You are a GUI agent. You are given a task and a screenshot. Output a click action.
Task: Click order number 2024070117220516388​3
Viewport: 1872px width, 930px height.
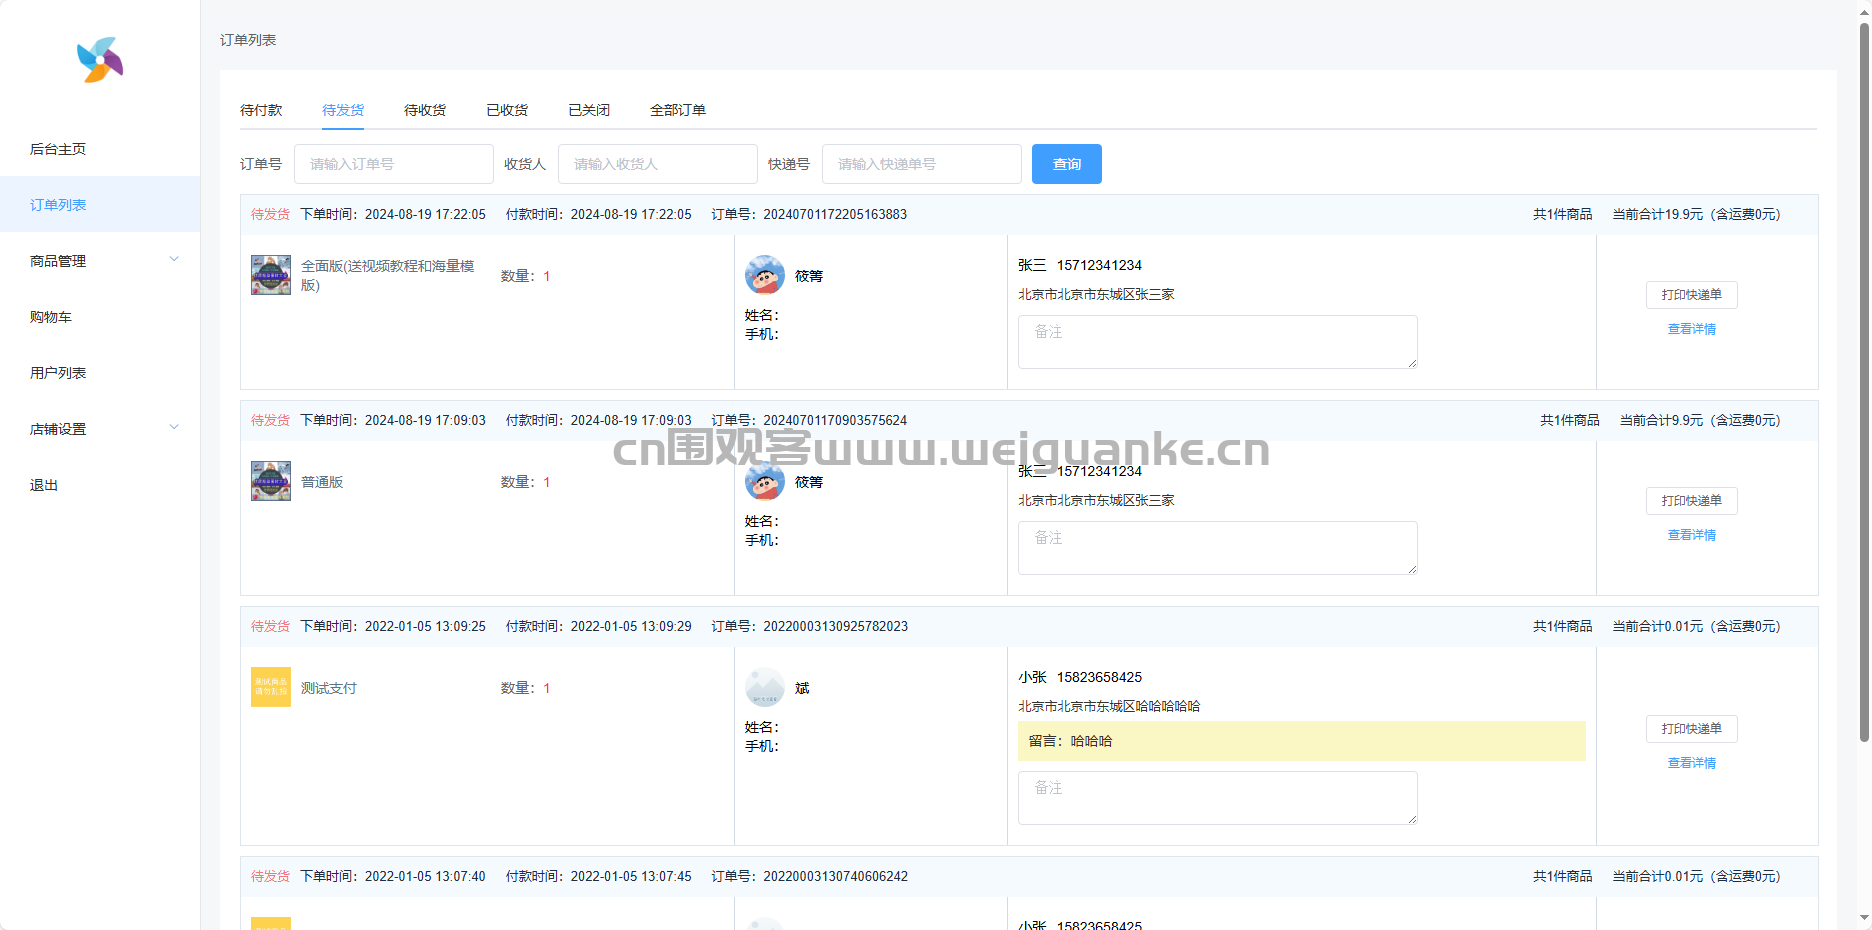click(x=835, y=214)
